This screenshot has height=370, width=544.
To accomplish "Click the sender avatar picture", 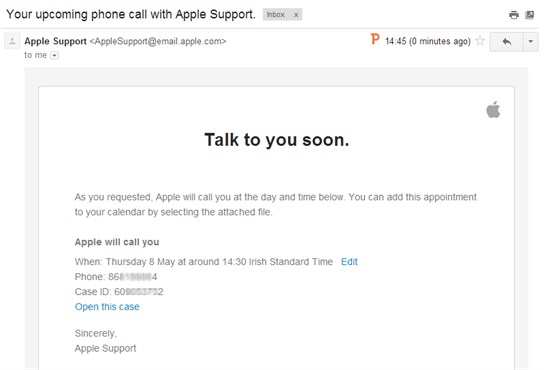I will [x=12, y=41].
